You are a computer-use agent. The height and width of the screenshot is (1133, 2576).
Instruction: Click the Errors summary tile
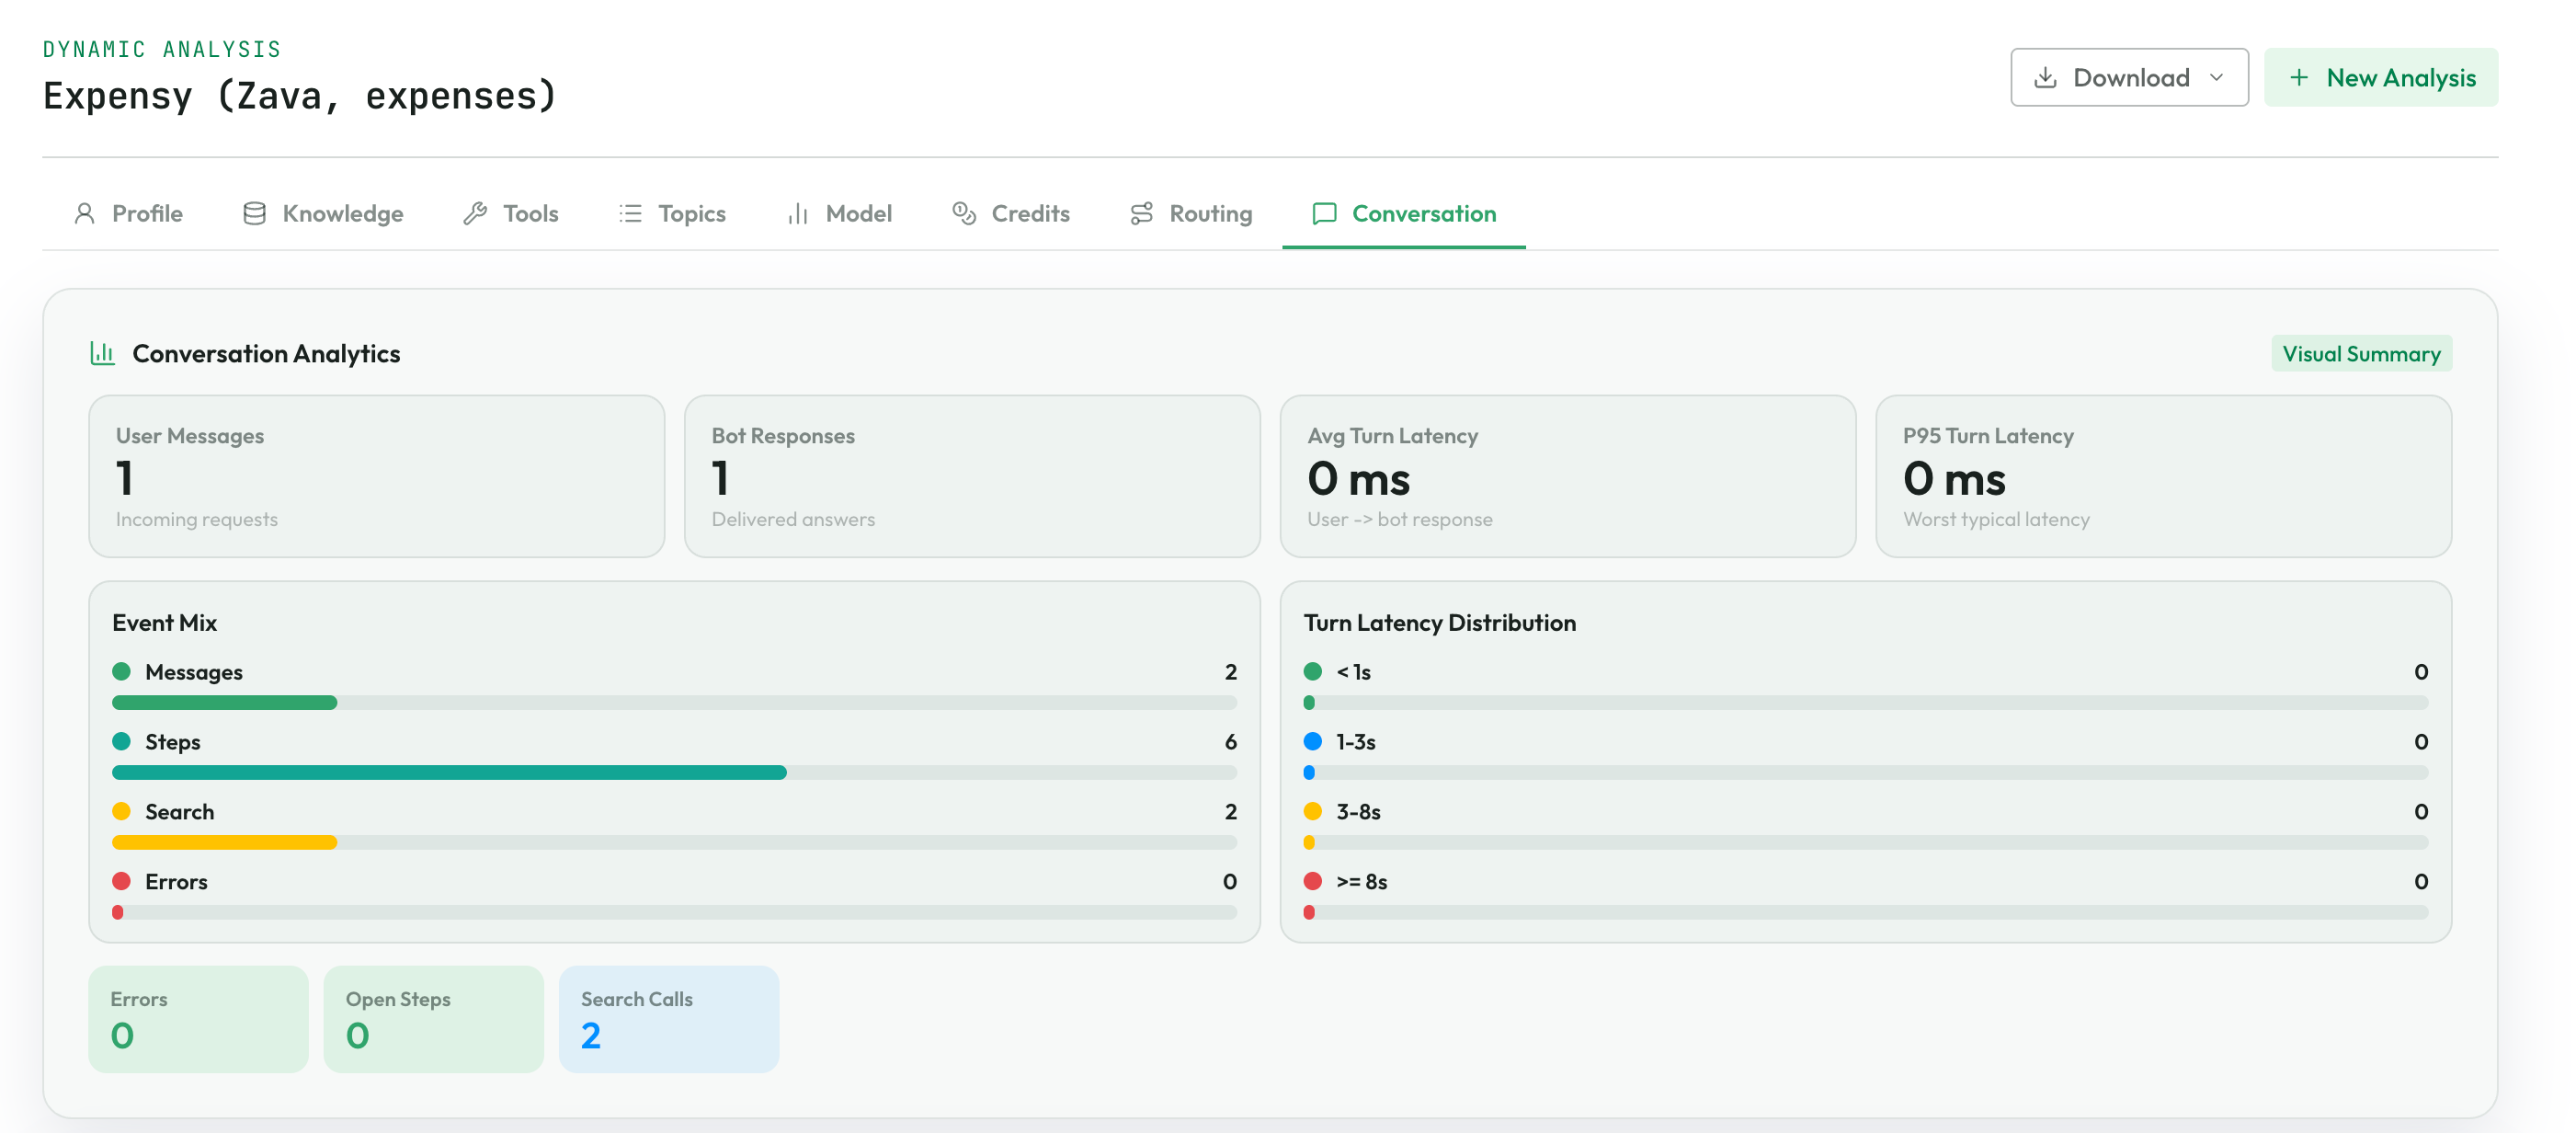[x=198, y=1019]
